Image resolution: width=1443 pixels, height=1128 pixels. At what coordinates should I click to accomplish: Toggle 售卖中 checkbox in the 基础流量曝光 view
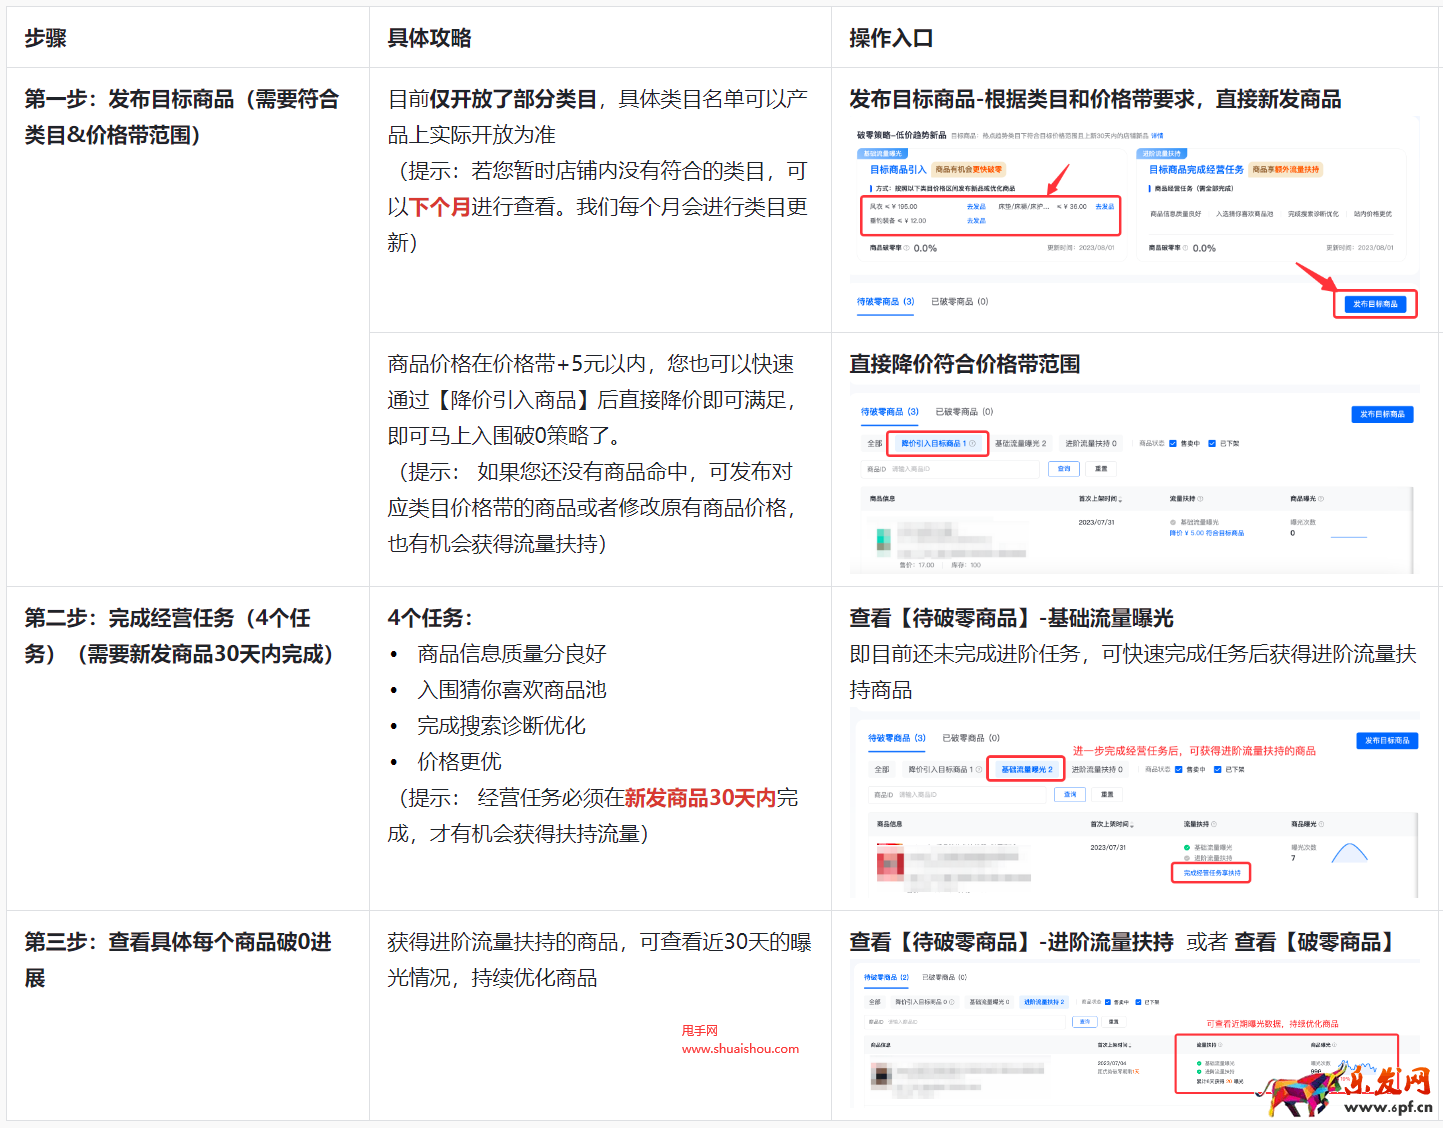(x=1178, y=770)
